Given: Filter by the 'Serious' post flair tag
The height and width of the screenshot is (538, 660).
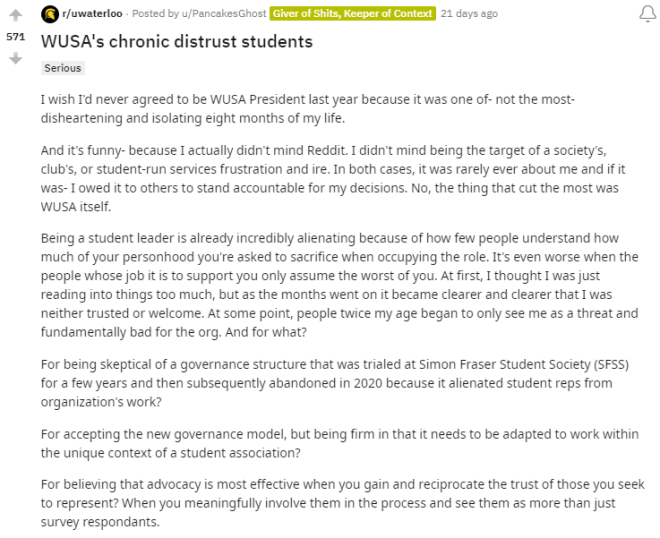Looking at the screenshot, I should click(63, 68).
